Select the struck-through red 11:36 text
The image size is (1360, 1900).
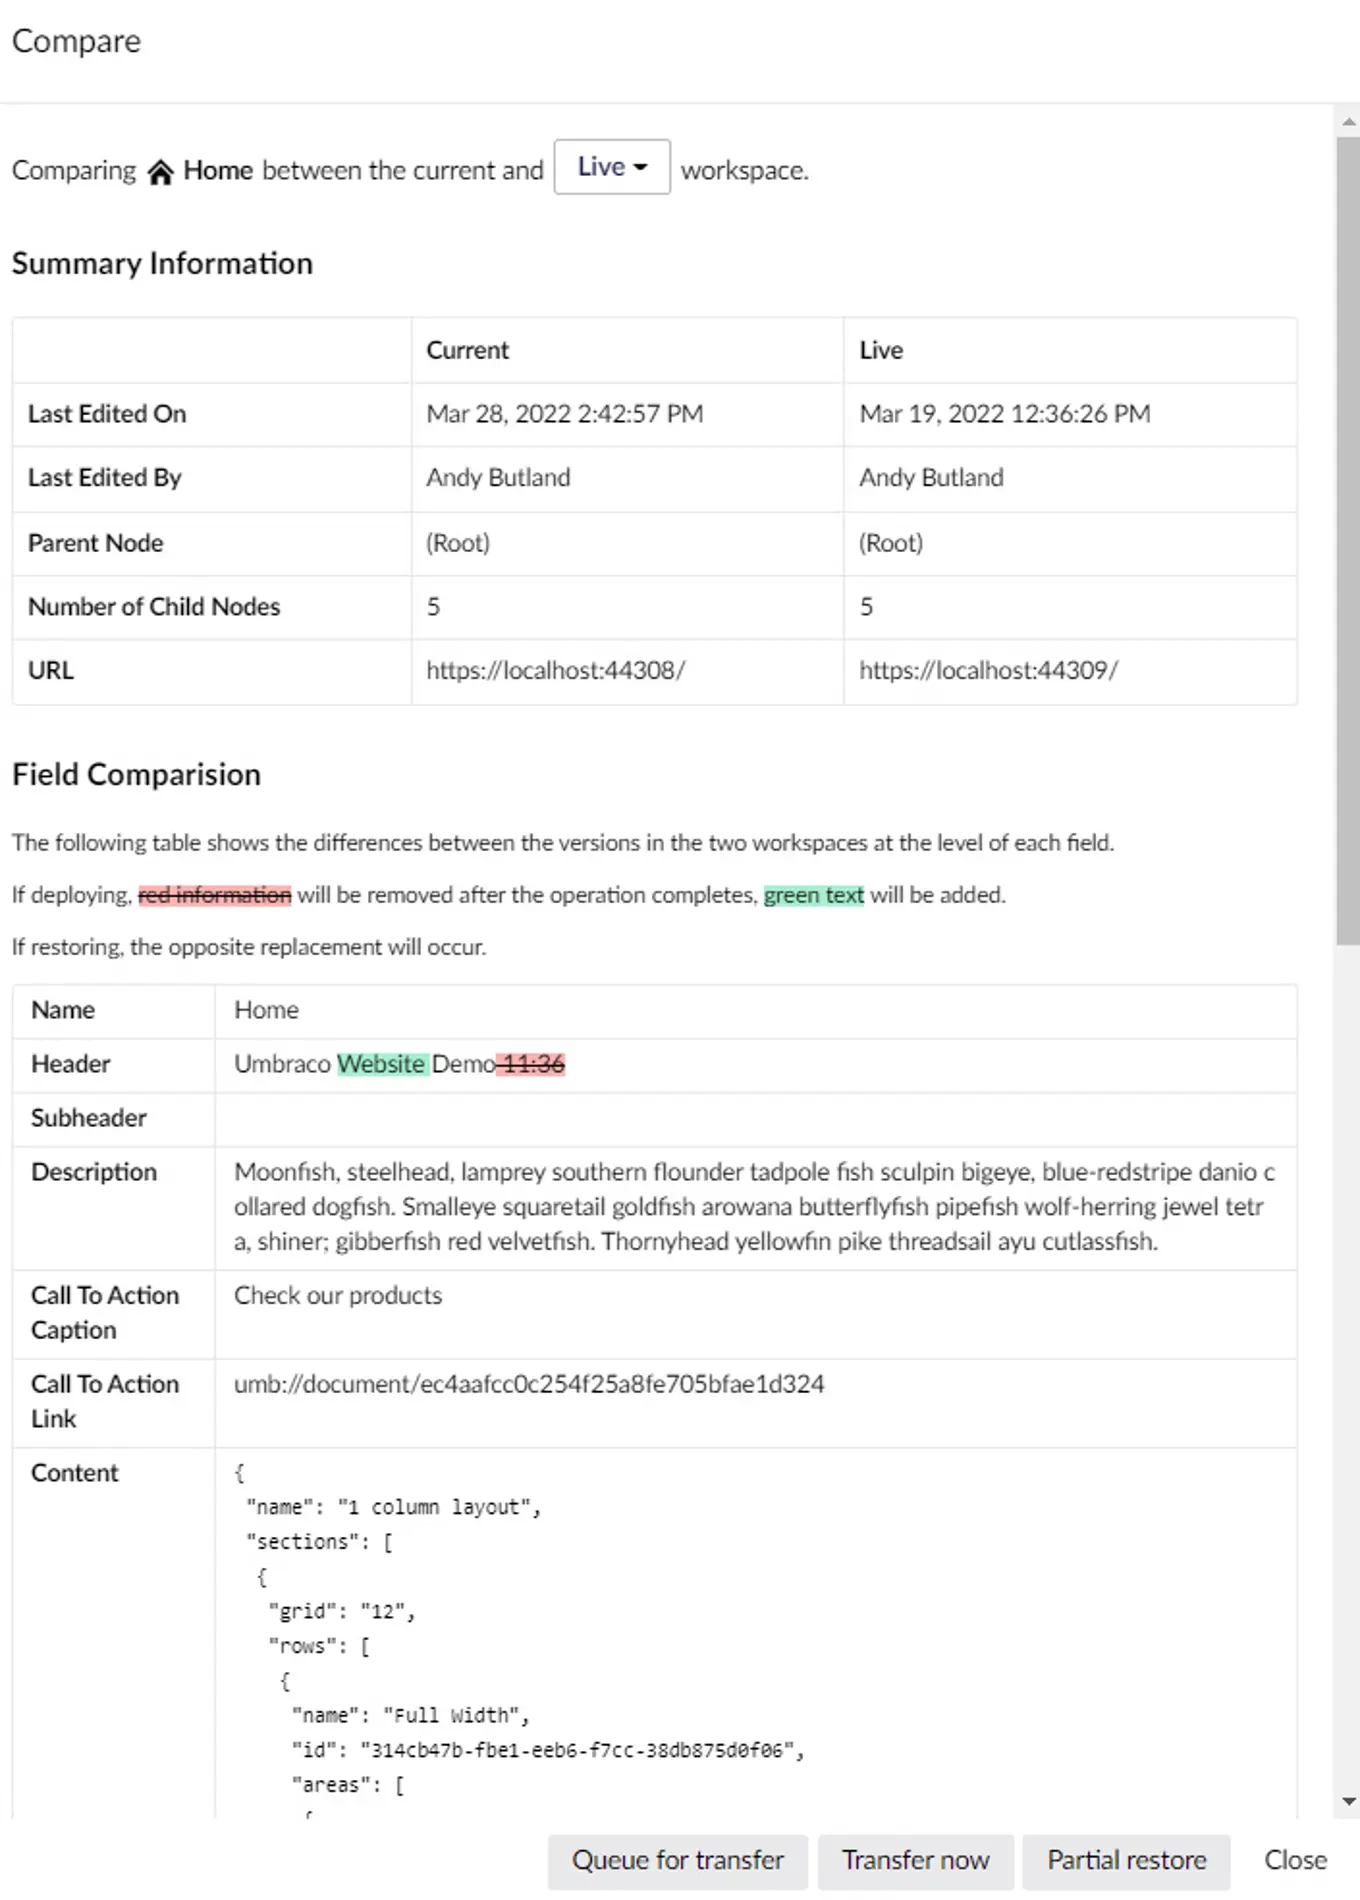point(531,1064)
